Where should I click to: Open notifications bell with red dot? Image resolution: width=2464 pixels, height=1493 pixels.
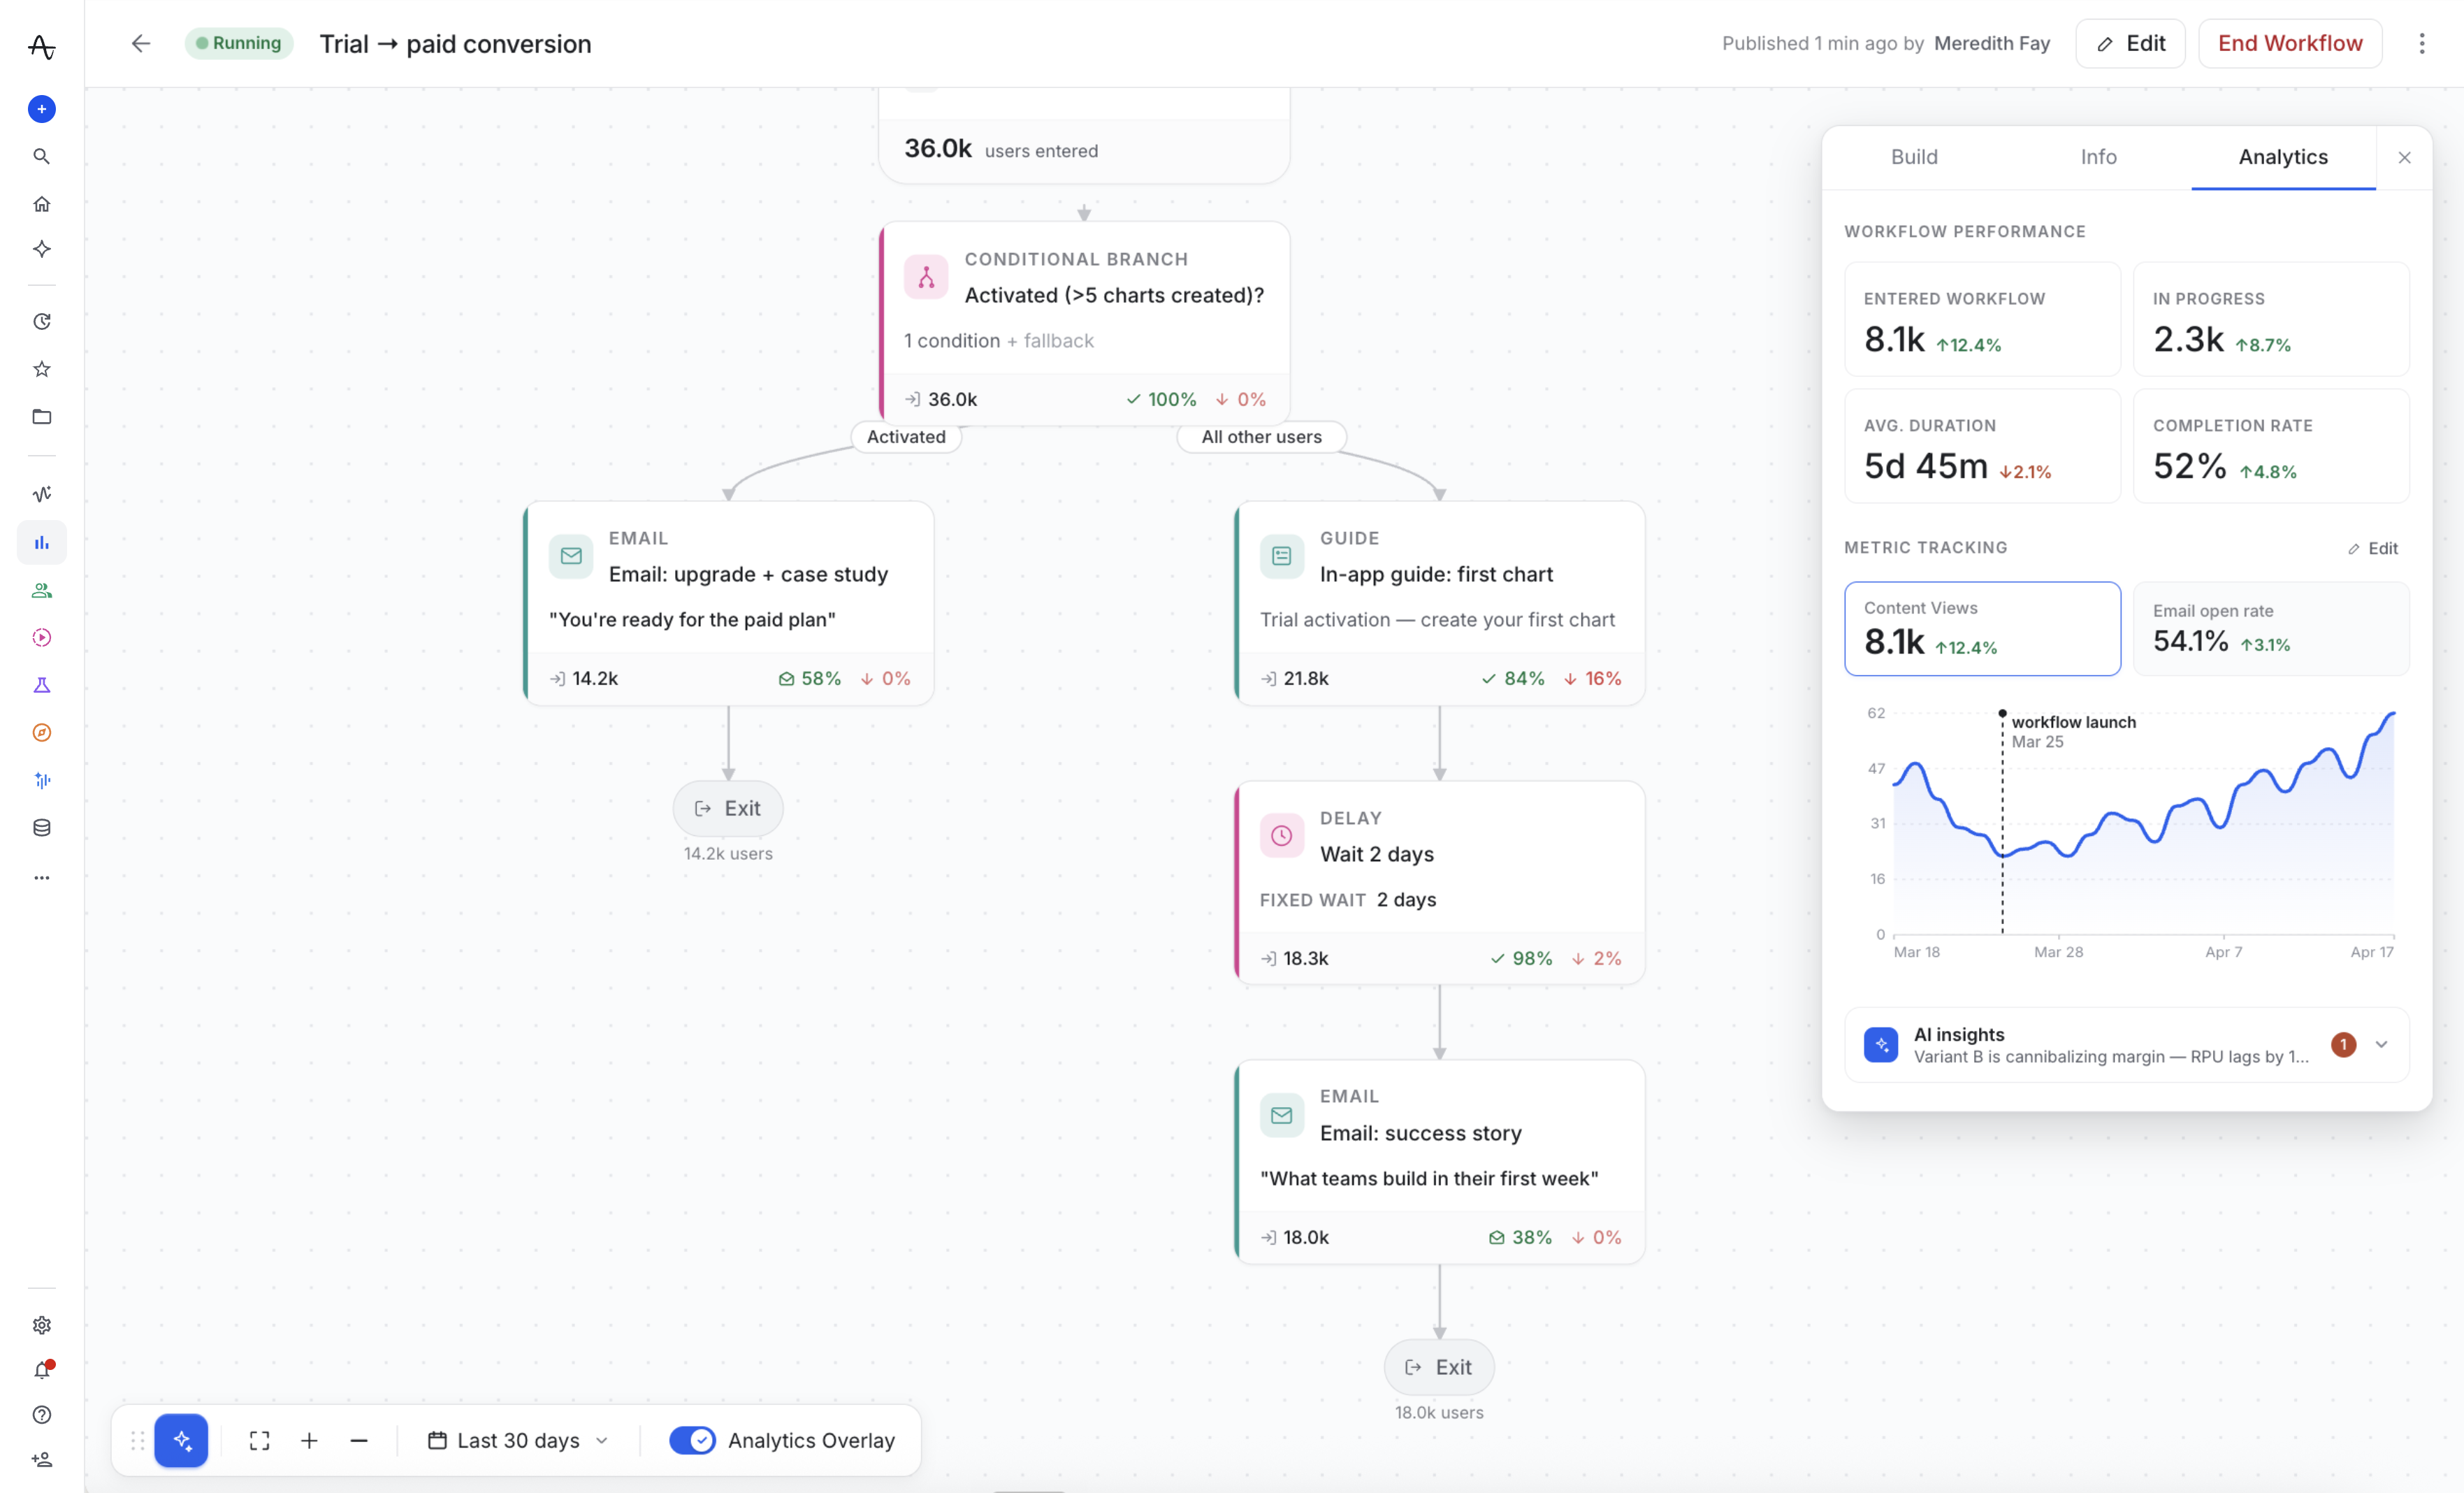(x=42, y=1370)
